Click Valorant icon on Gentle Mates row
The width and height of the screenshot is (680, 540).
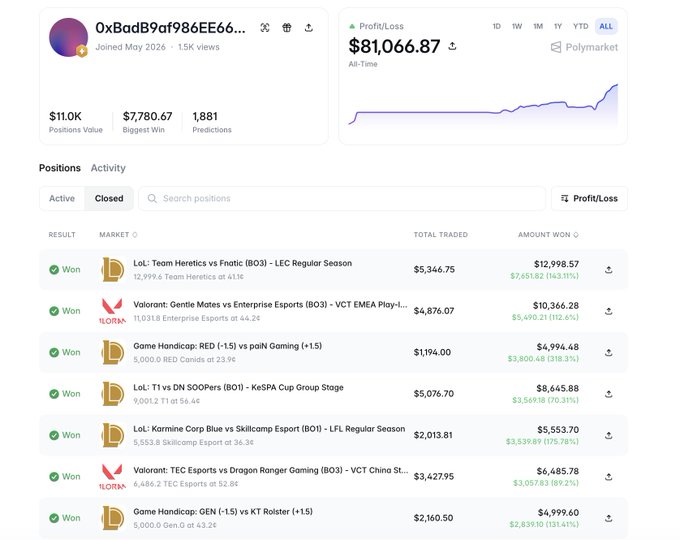113,311
